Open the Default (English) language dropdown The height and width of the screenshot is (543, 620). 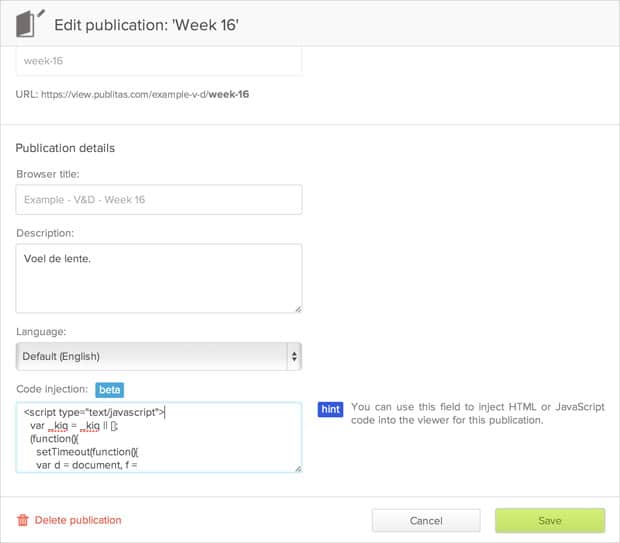(158, 356)
